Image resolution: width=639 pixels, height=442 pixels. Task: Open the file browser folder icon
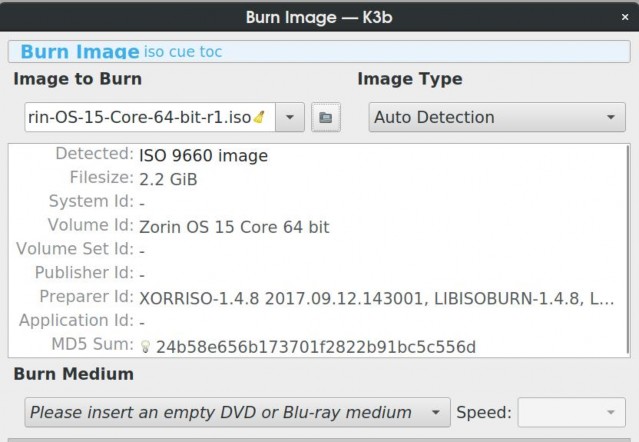326,117
